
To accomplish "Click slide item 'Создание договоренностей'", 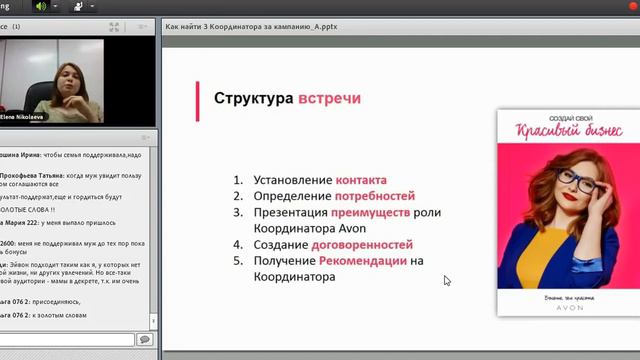I will (x=333, y=244).
